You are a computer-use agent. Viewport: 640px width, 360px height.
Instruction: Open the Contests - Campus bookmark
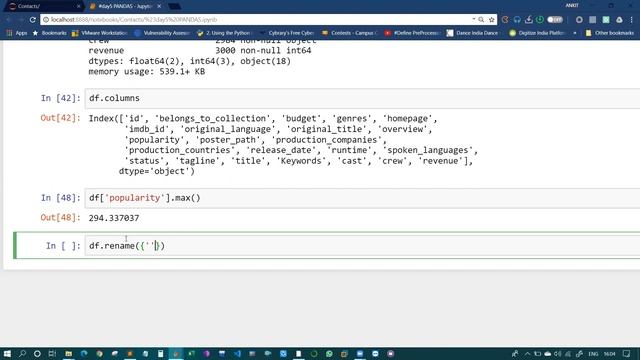349,33
